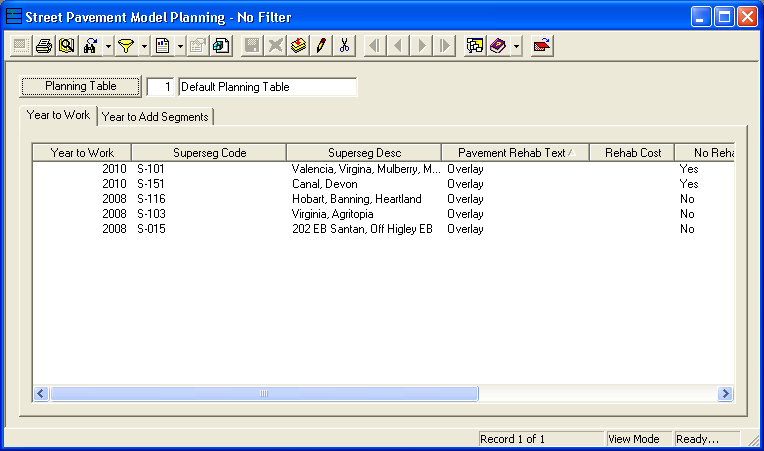Click the grayed first toolbar grid icon
Screen dimensions: 764x451
20,46
